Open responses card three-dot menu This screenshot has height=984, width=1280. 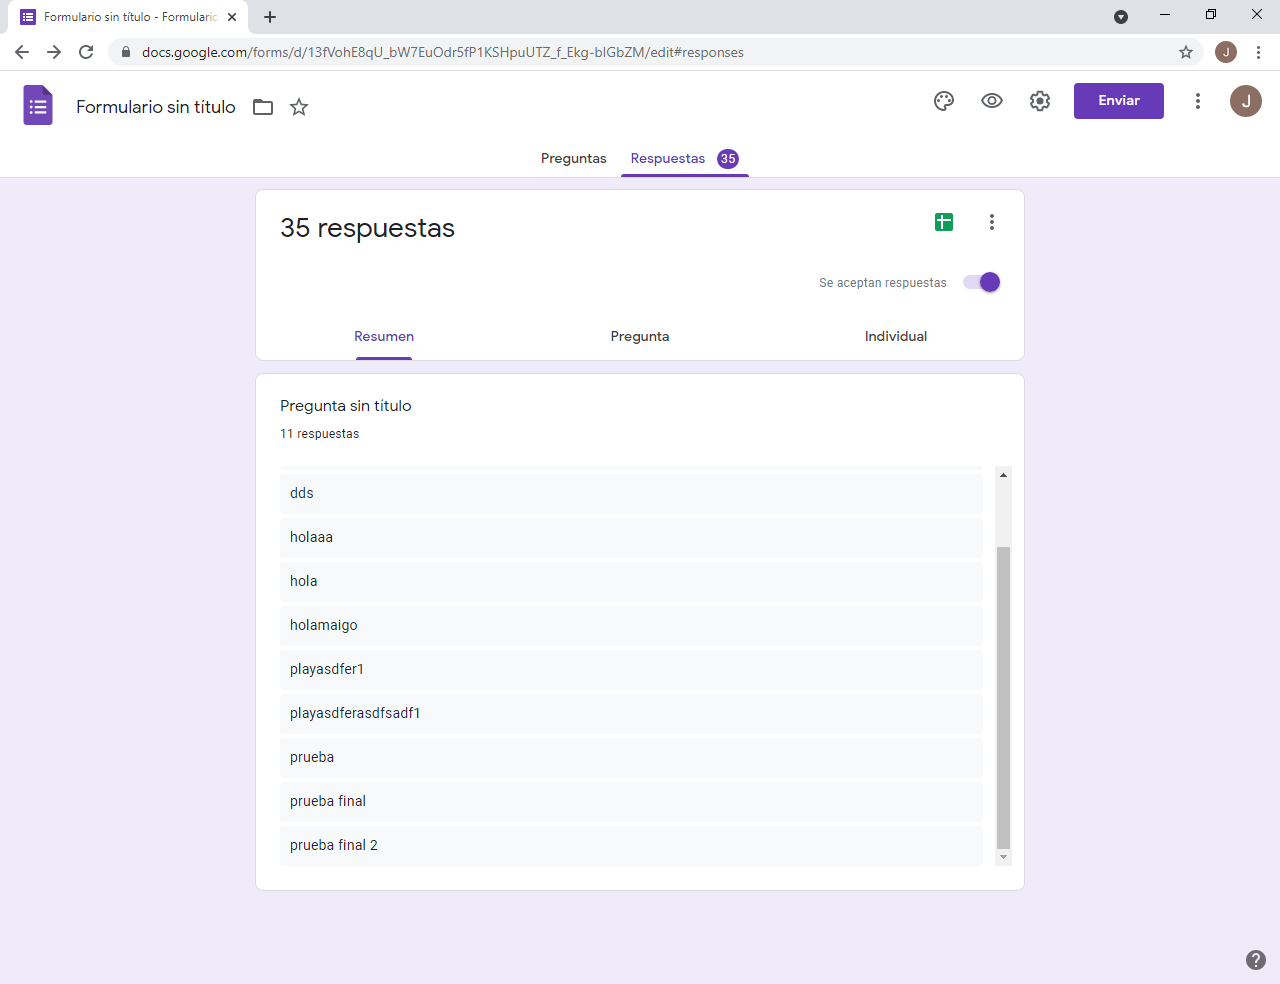pos(992,222)
